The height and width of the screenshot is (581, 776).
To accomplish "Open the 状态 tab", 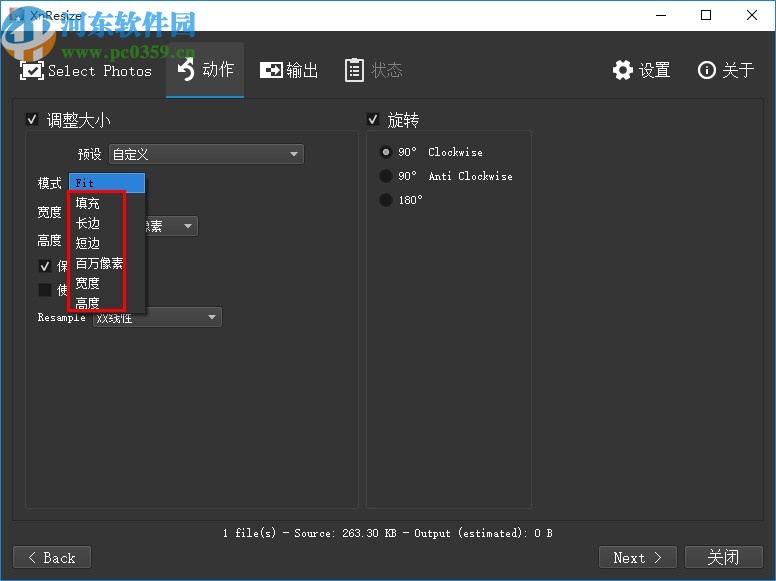I will coord(374,70).
